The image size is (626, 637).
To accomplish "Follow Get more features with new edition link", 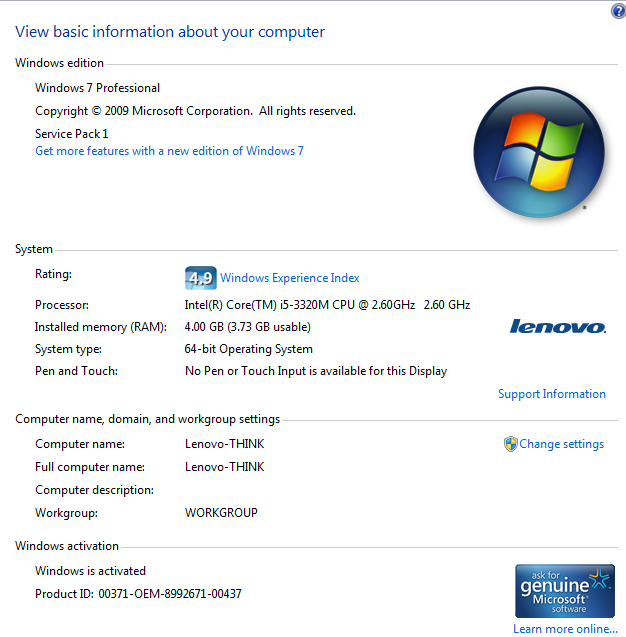I will [169, 151].
